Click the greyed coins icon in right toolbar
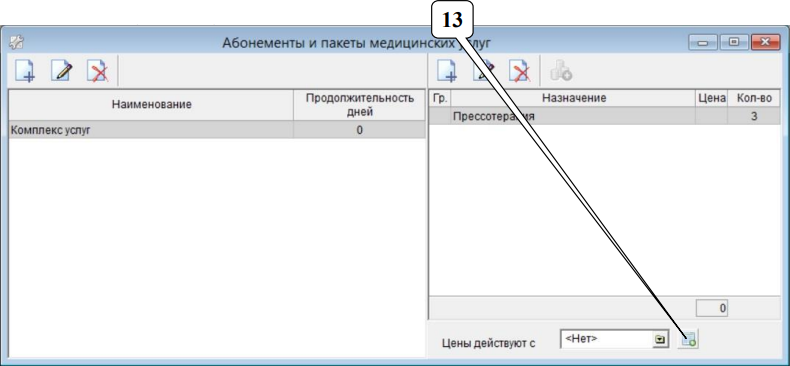 [560, 71]
